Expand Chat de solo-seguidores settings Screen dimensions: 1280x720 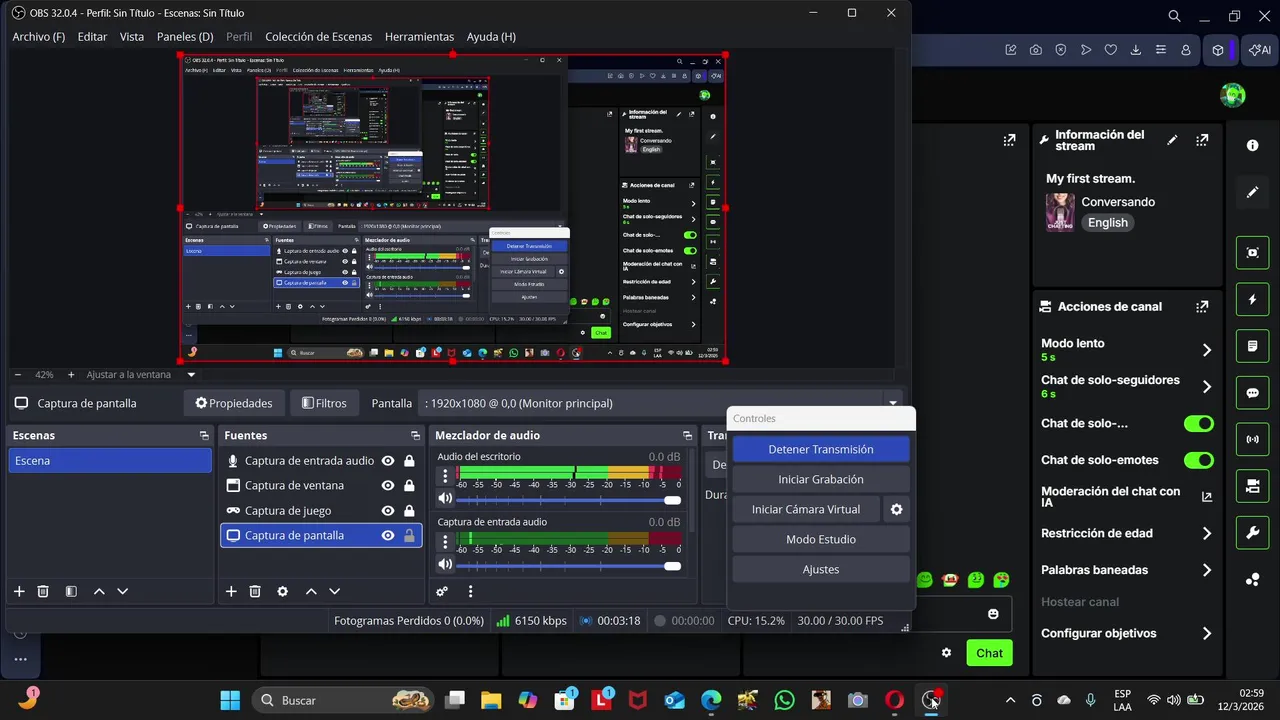1206,387
